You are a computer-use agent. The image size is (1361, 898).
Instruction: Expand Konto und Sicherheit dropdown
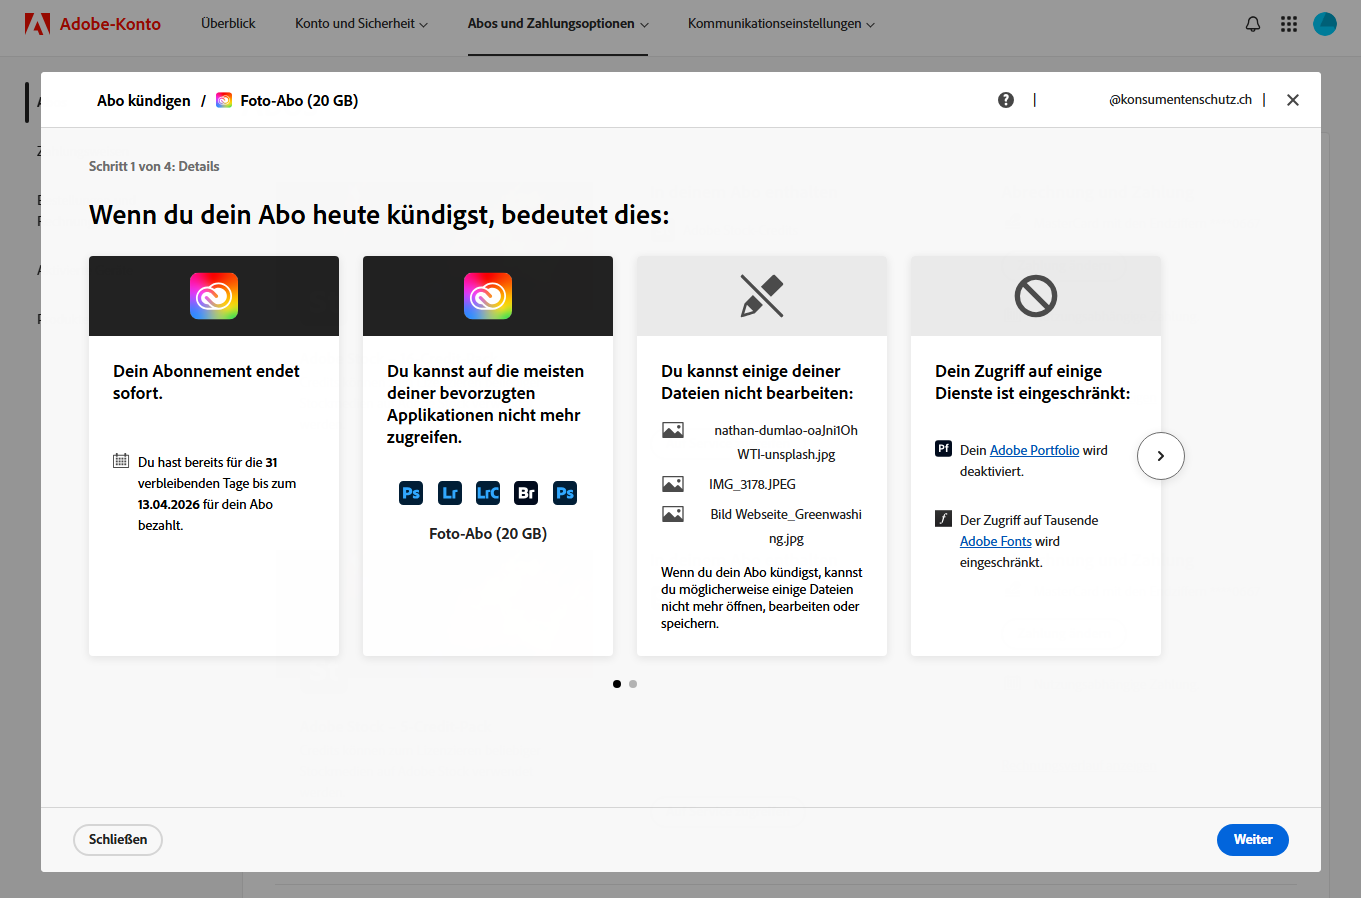point(361,24)
